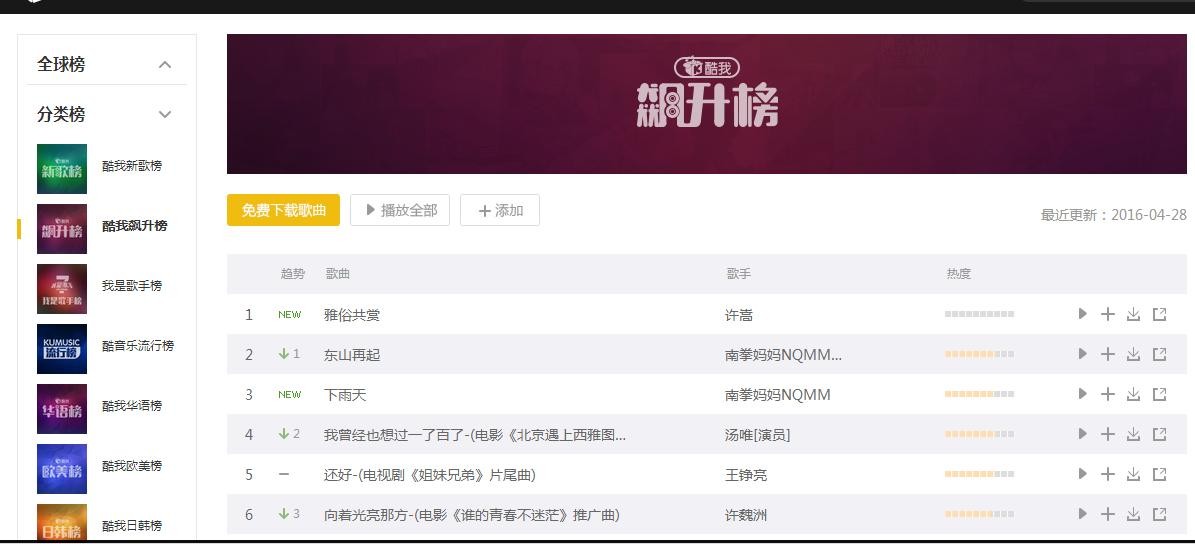
Task: Open artist 许嵩
Action: click(738, 315)
